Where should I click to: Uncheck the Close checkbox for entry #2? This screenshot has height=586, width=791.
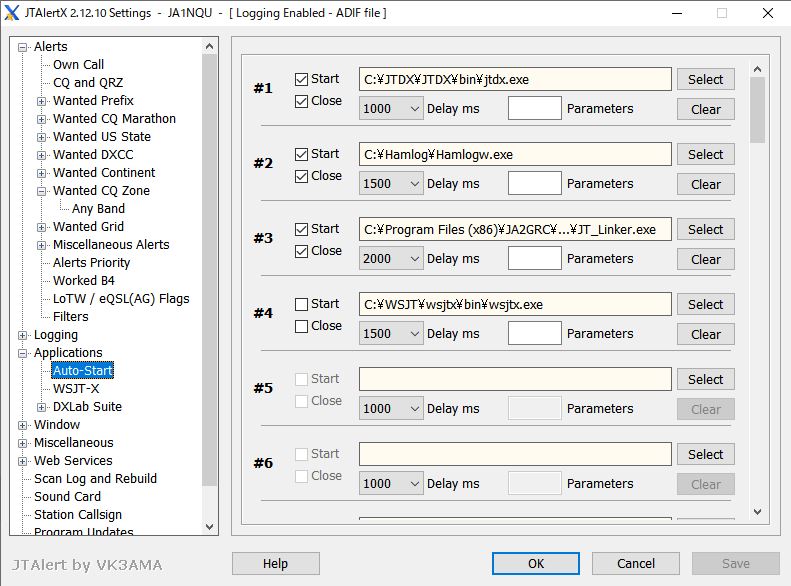click(x=301, y=176)
